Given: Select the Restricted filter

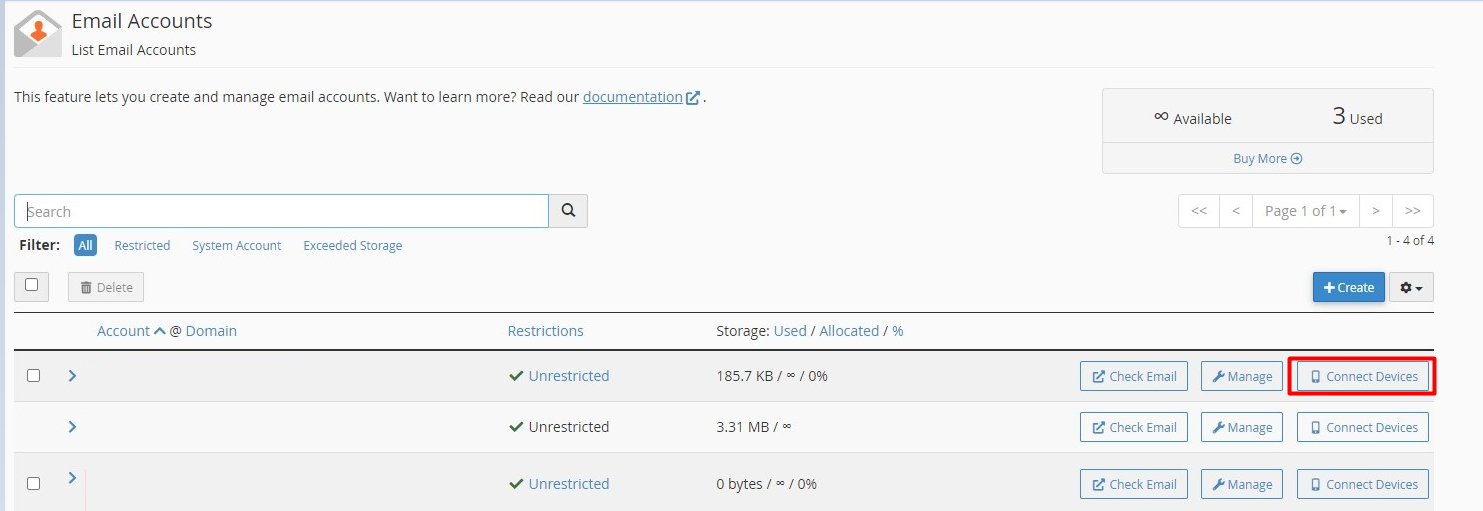Looking at the screenshot, I should coord(142,245).
